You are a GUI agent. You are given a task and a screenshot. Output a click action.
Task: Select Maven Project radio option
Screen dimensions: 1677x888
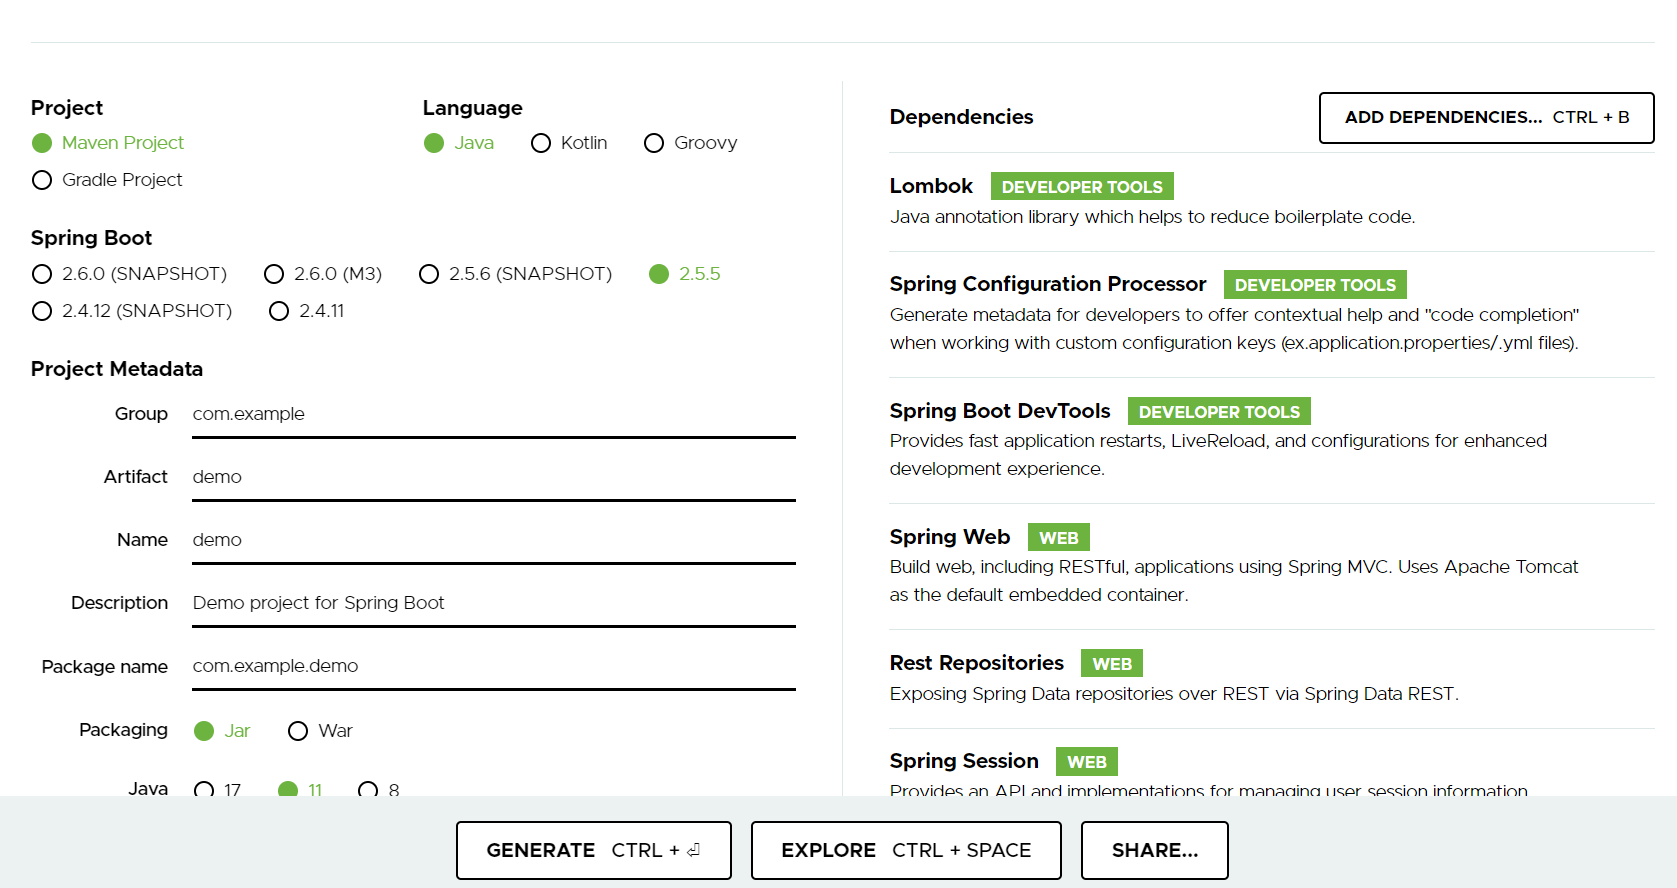(x=108, y=143)
